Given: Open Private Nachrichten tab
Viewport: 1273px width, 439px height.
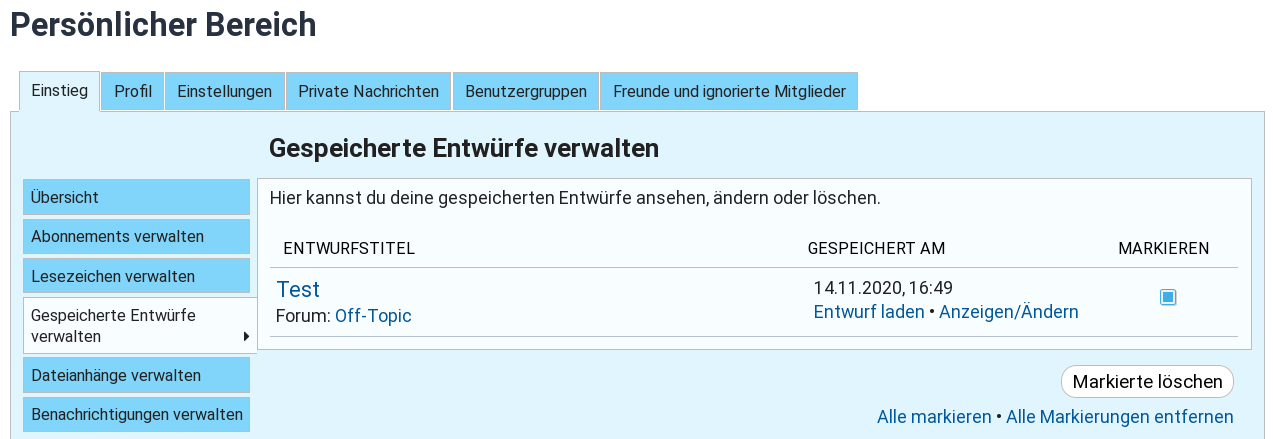Looking at the screenshot, I should pyautogui.click(x=369, y=91).
